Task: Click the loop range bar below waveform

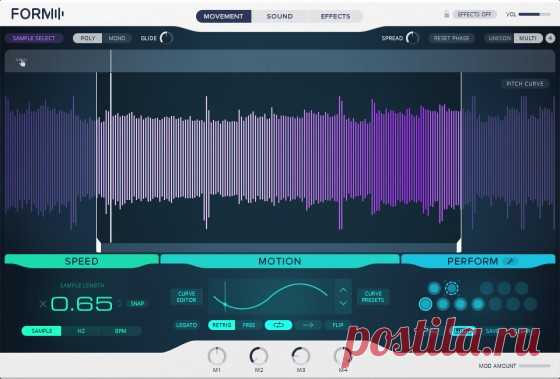Action: pos(279,248)
